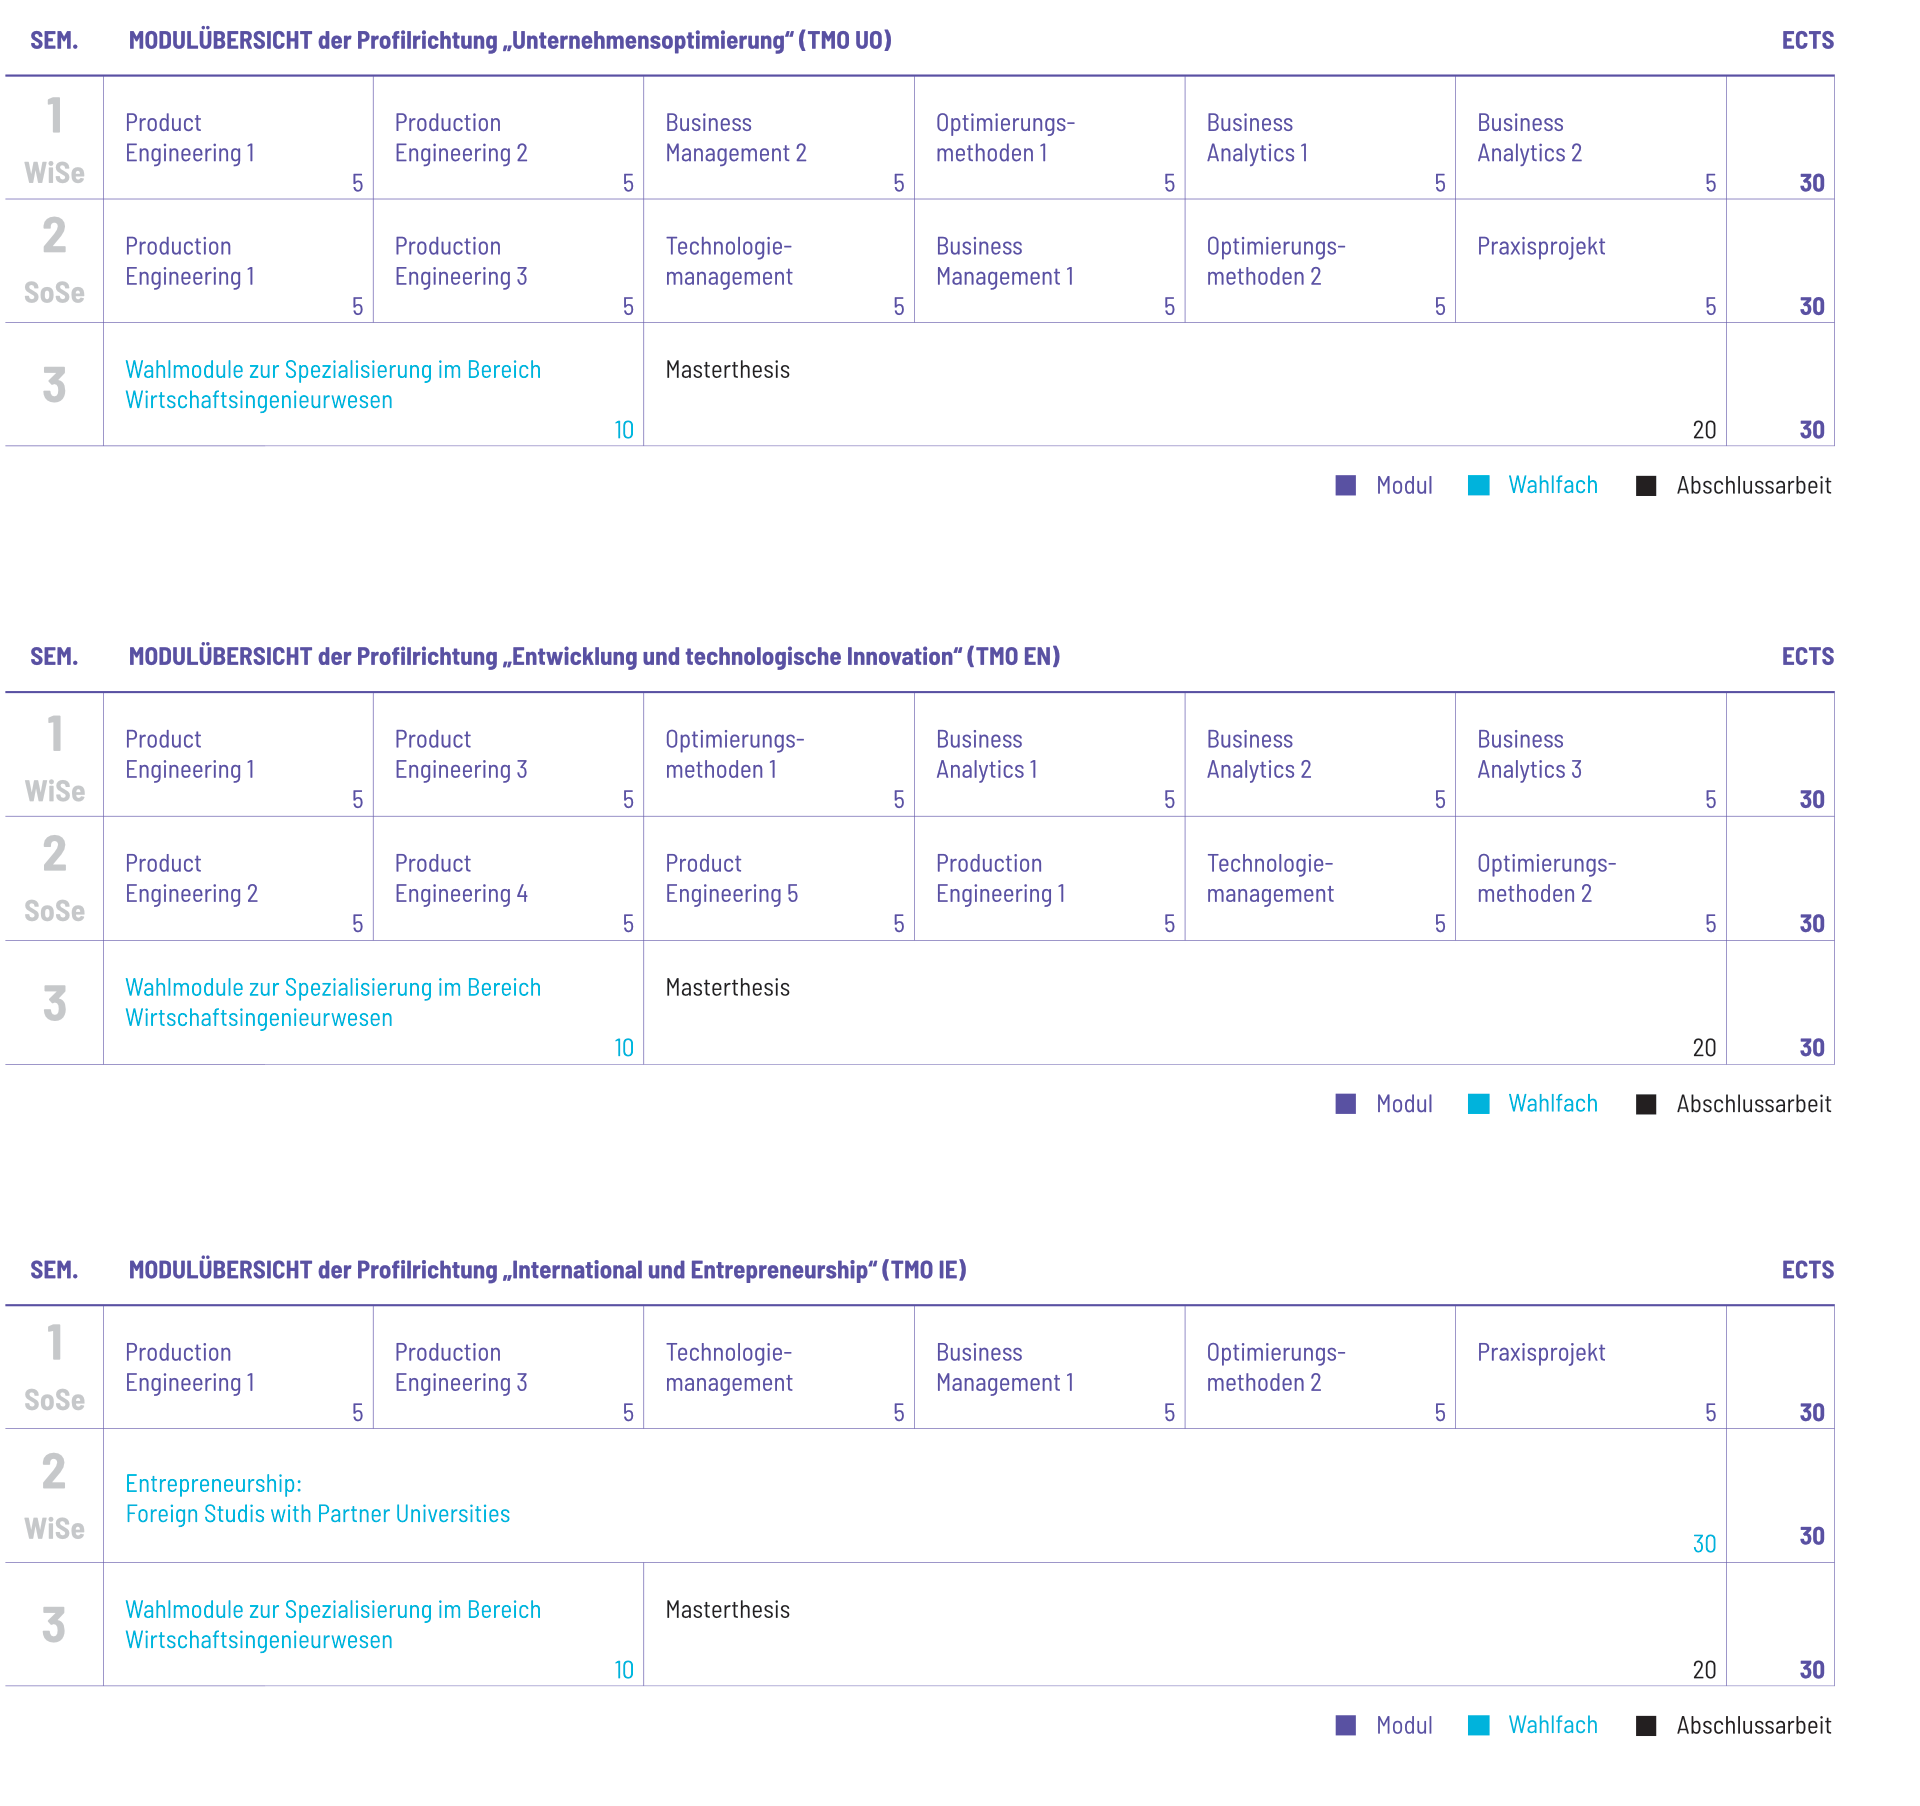Click the 'Wahlfach' legend label under TMO IE table
The image size is (1920, 1806).
(1553, 1725)
